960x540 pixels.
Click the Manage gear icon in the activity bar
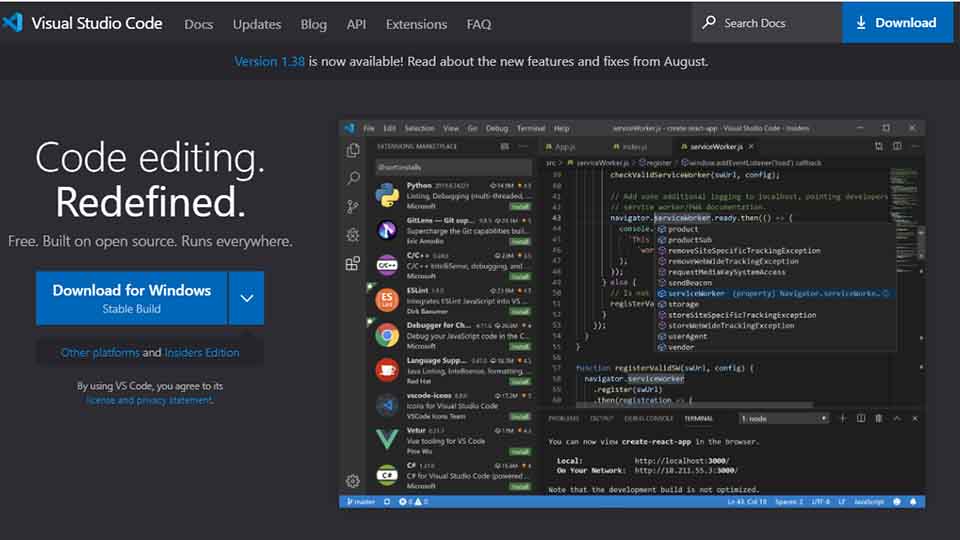click(353, 481)
